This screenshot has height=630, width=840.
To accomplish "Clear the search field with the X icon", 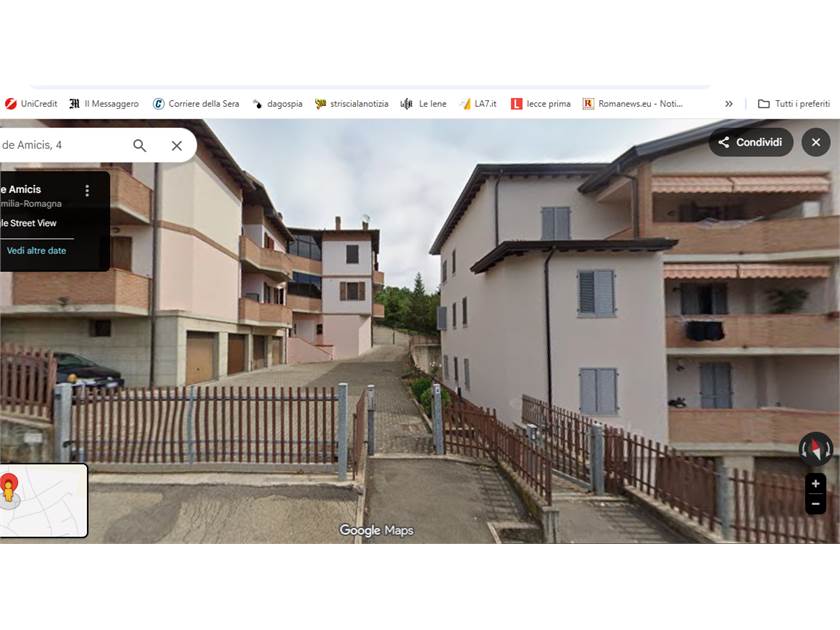I will (x=177, y=145).
